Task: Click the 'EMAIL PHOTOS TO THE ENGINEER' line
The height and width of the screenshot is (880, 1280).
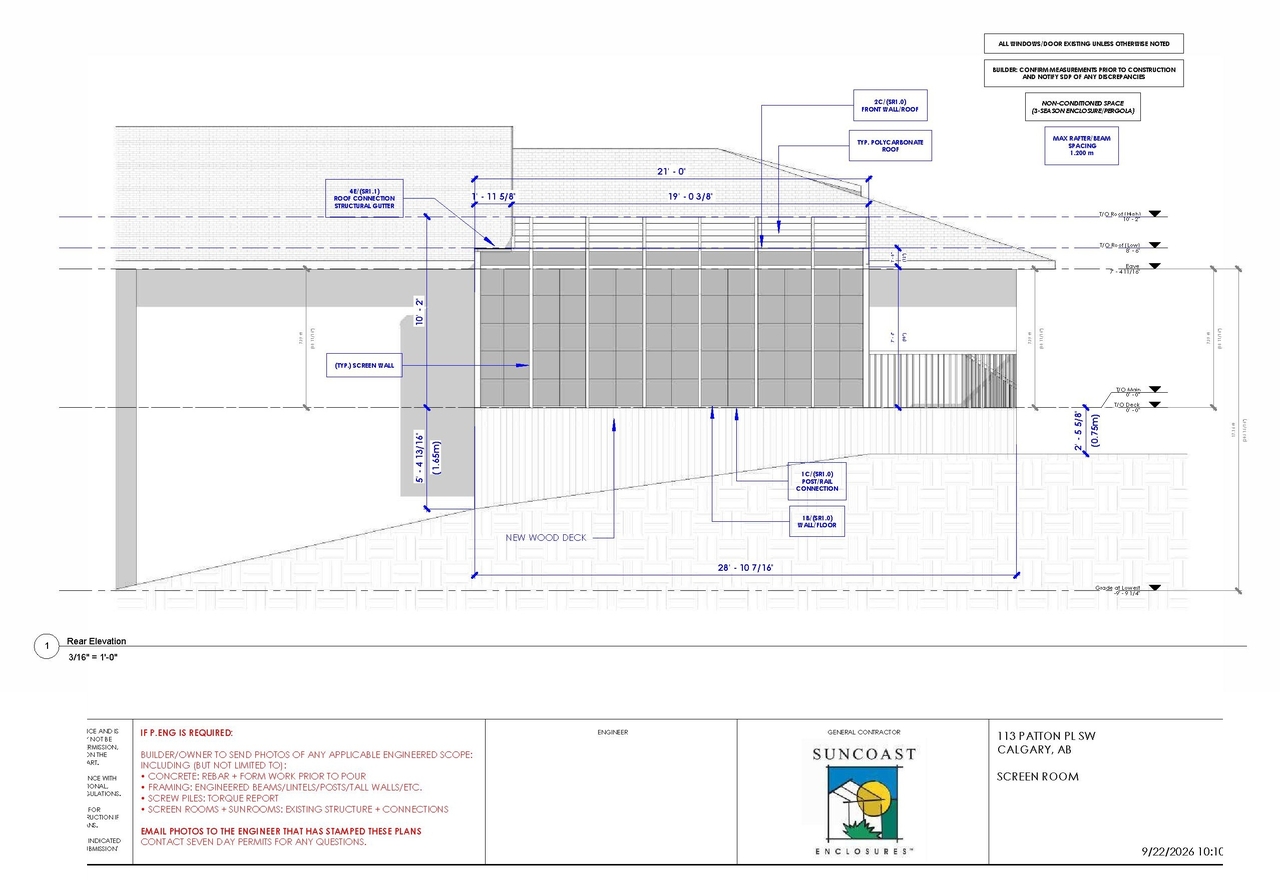Action: pyautogui.click(x=281, y=831)
